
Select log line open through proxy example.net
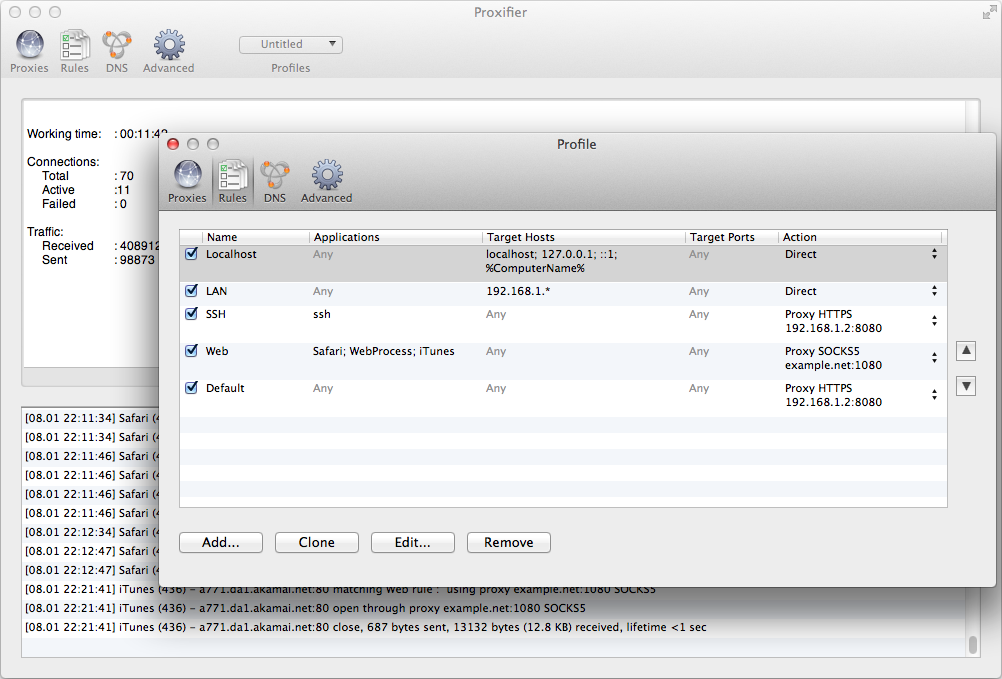[305, 608]
